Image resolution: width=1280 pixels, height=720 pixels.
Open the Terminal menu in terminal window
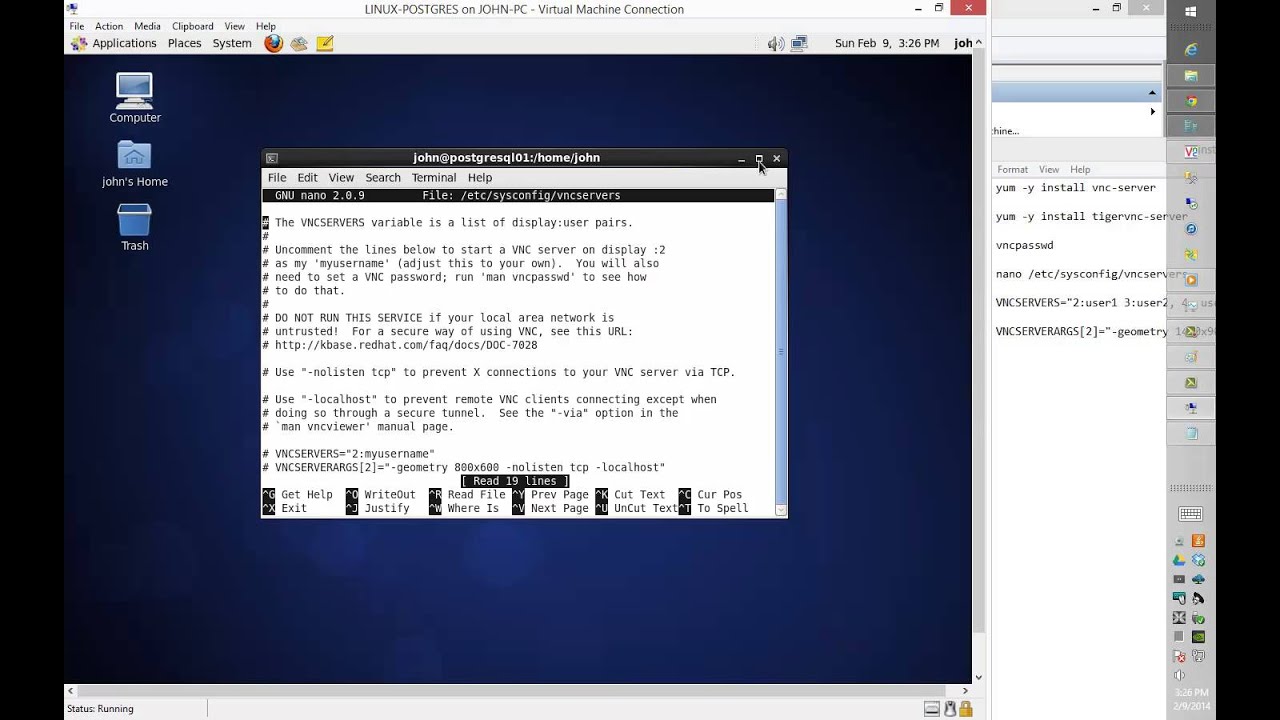tap(433, 177)
